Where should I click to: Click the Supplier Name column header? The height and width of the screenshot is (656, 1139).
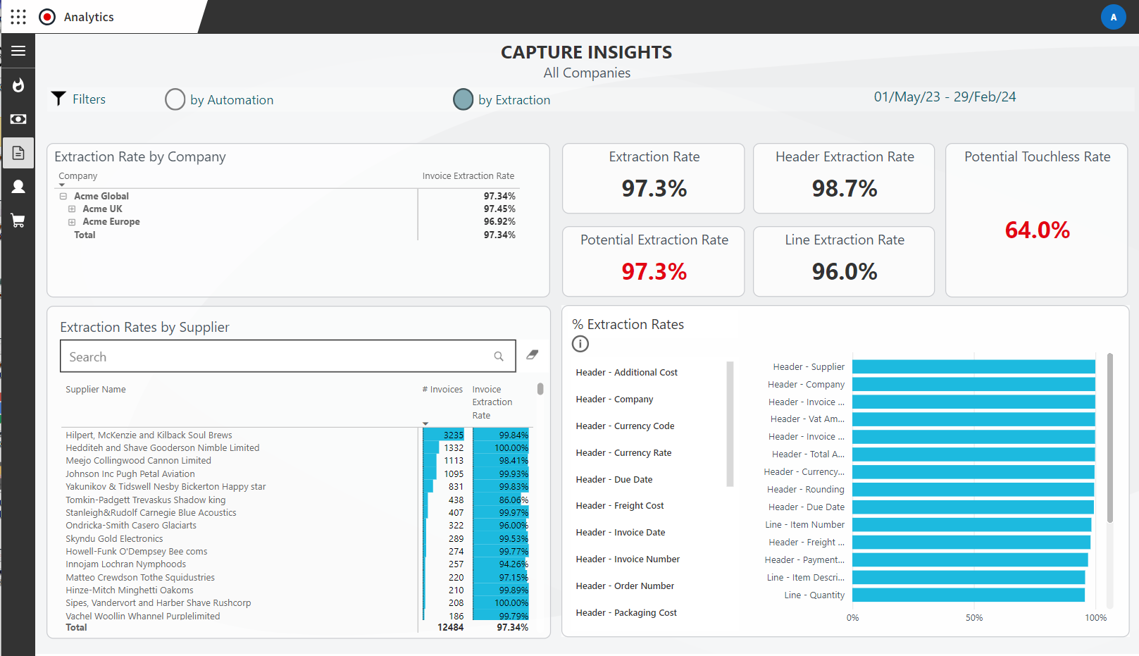pos(96,389)
